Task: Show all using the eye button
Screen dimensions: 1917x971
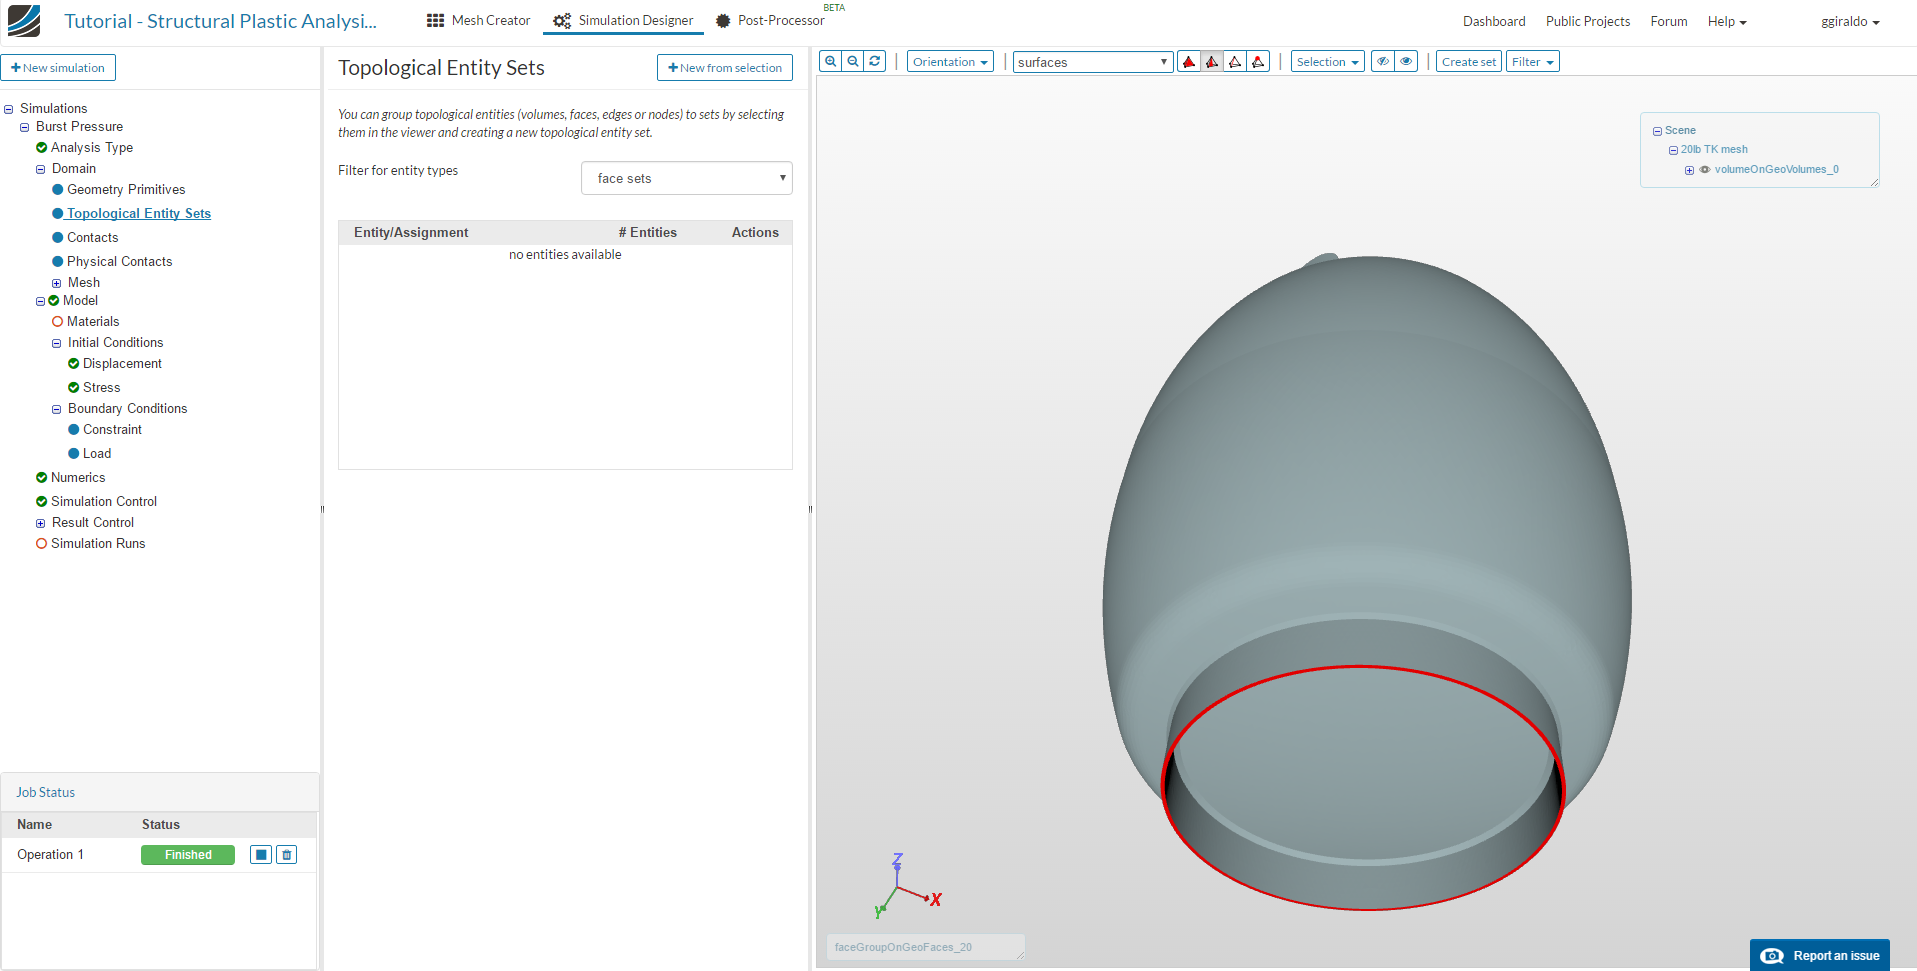Action: (x=1406, y=62)
